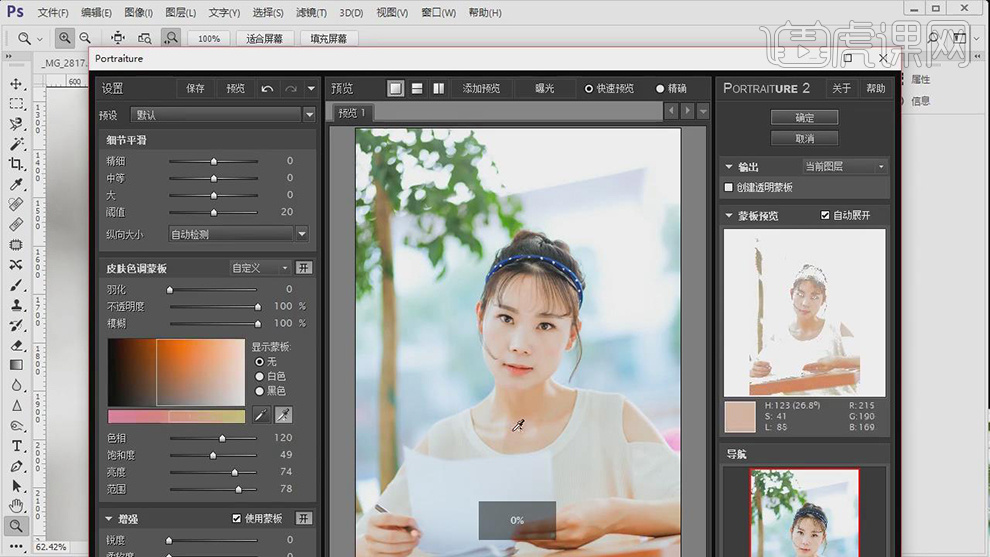Click the 添加预览 button
Image resolution: width=990 pixels, height=557 pixels.
481,88
